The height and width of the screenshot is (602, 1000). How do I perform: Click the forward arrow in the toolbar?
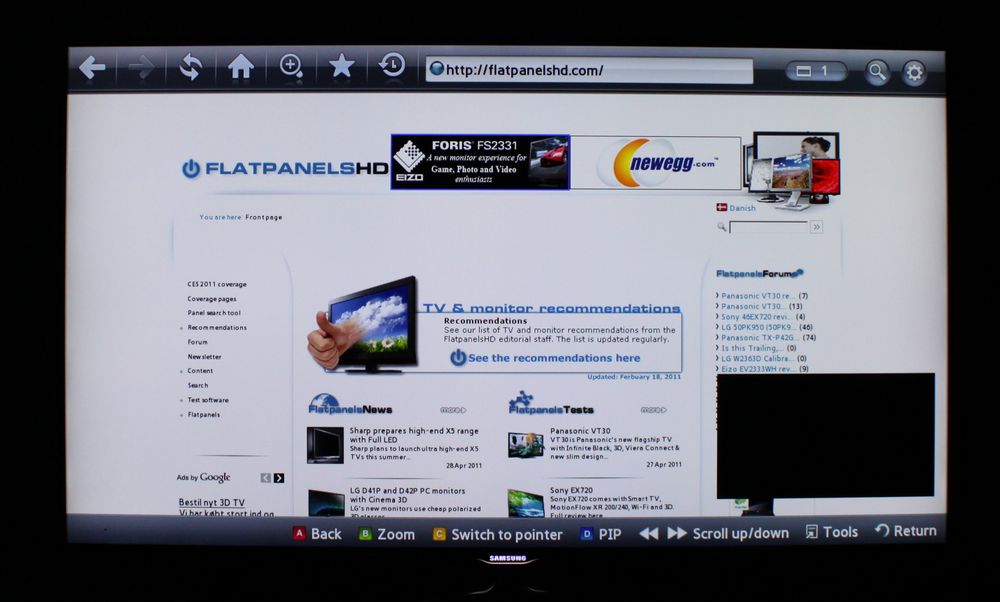point(141,68)
